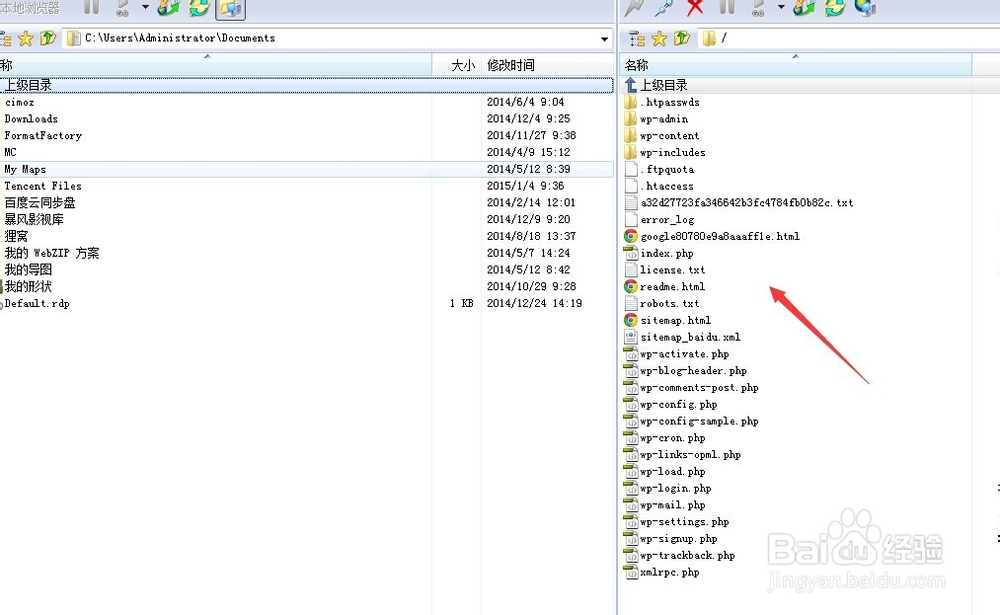Select sitemap_baidu.xml in the remote pane
The width and height of the screenshot is (1000, 615).
click(x=682, y=337)
